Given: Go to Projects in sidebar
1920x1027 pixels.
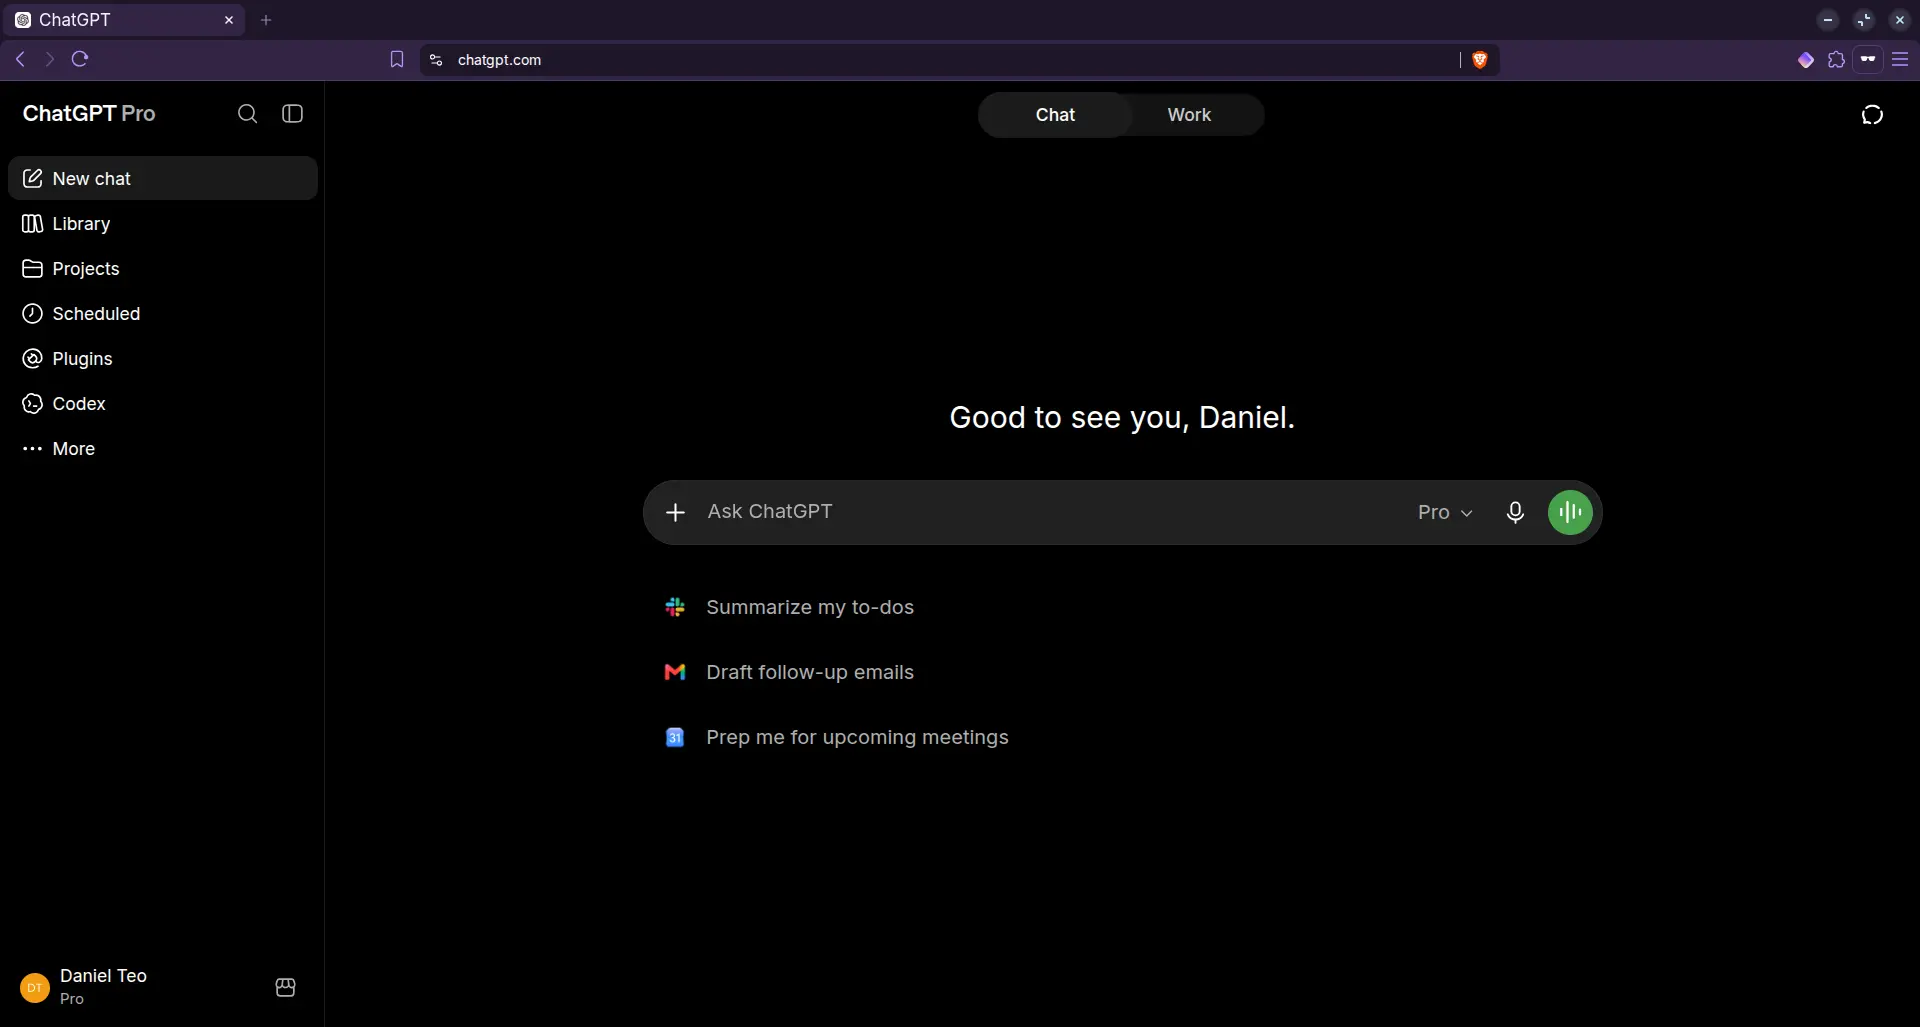Looking at the screenshot, I should tap(163, 268).
